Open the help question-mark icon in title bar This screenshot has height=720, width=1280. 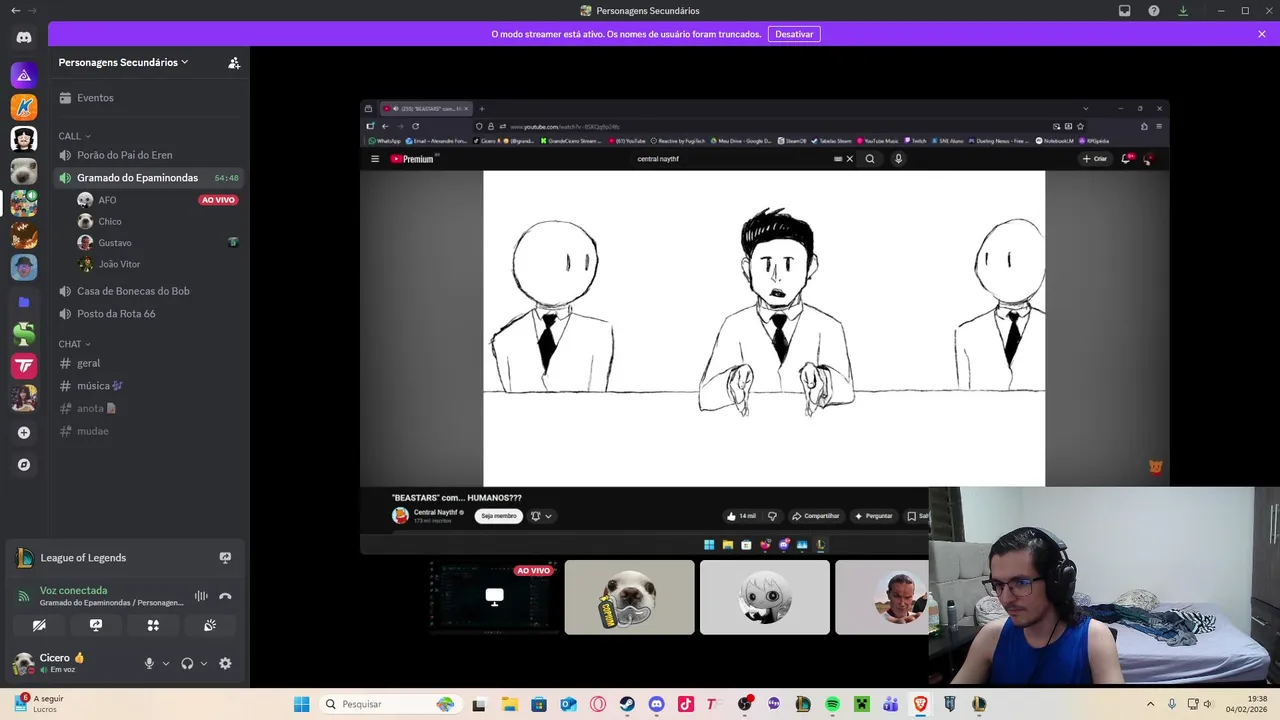pyautogui.click(x=1154, y=11)
